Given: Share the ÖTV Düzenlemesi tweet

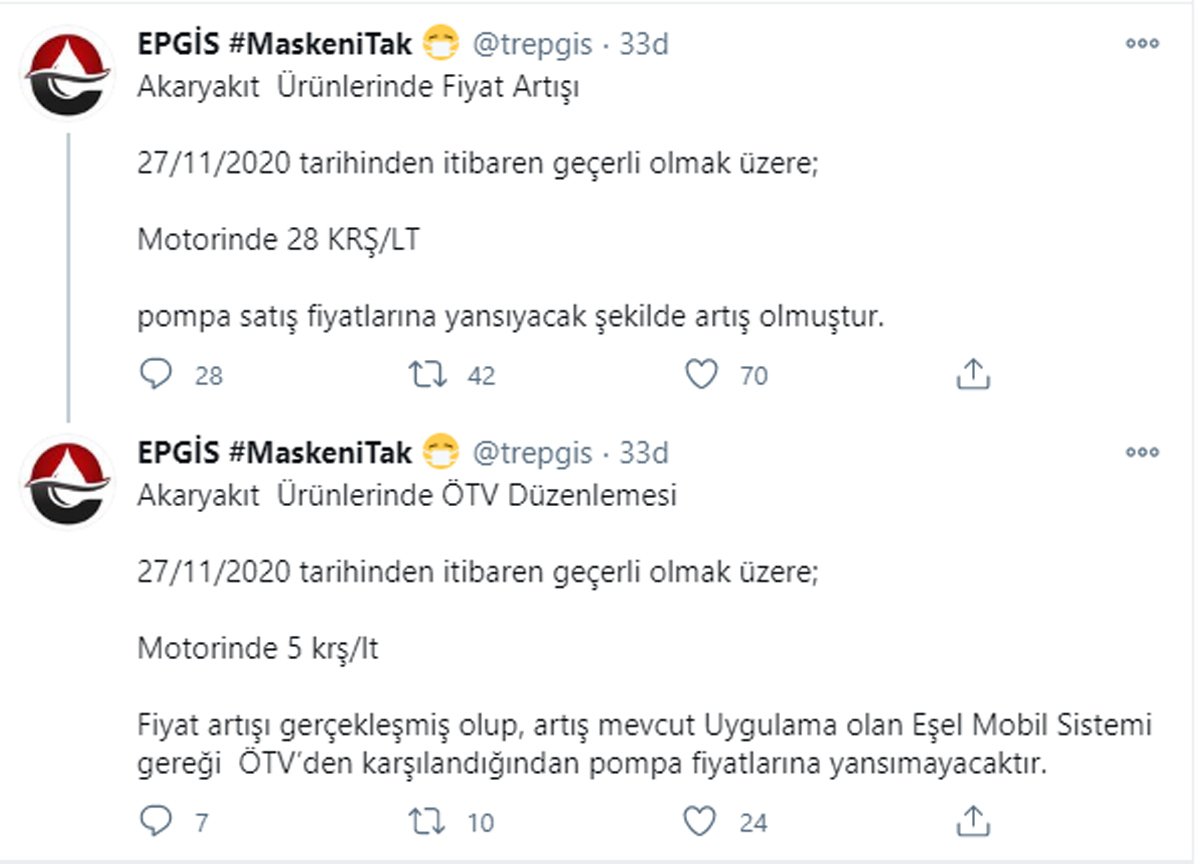Looking at the screenshot, I should (972, 821).
